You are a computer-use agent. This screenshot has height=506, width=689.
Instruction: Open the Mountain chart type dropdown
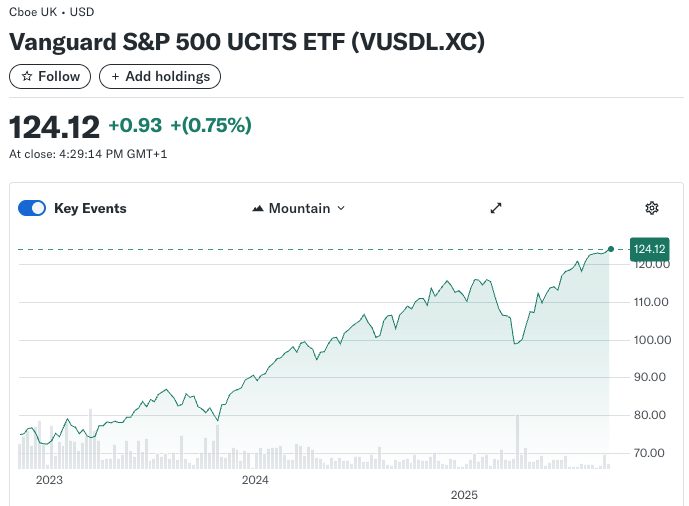point(299,208)
